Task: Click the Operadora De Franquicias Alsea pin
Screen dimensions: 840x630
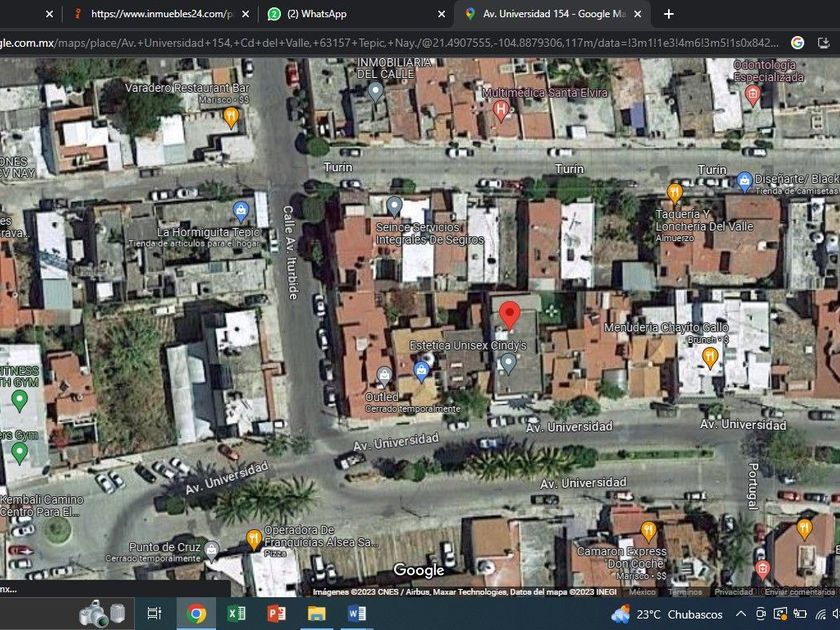Action: pos(254,540)
